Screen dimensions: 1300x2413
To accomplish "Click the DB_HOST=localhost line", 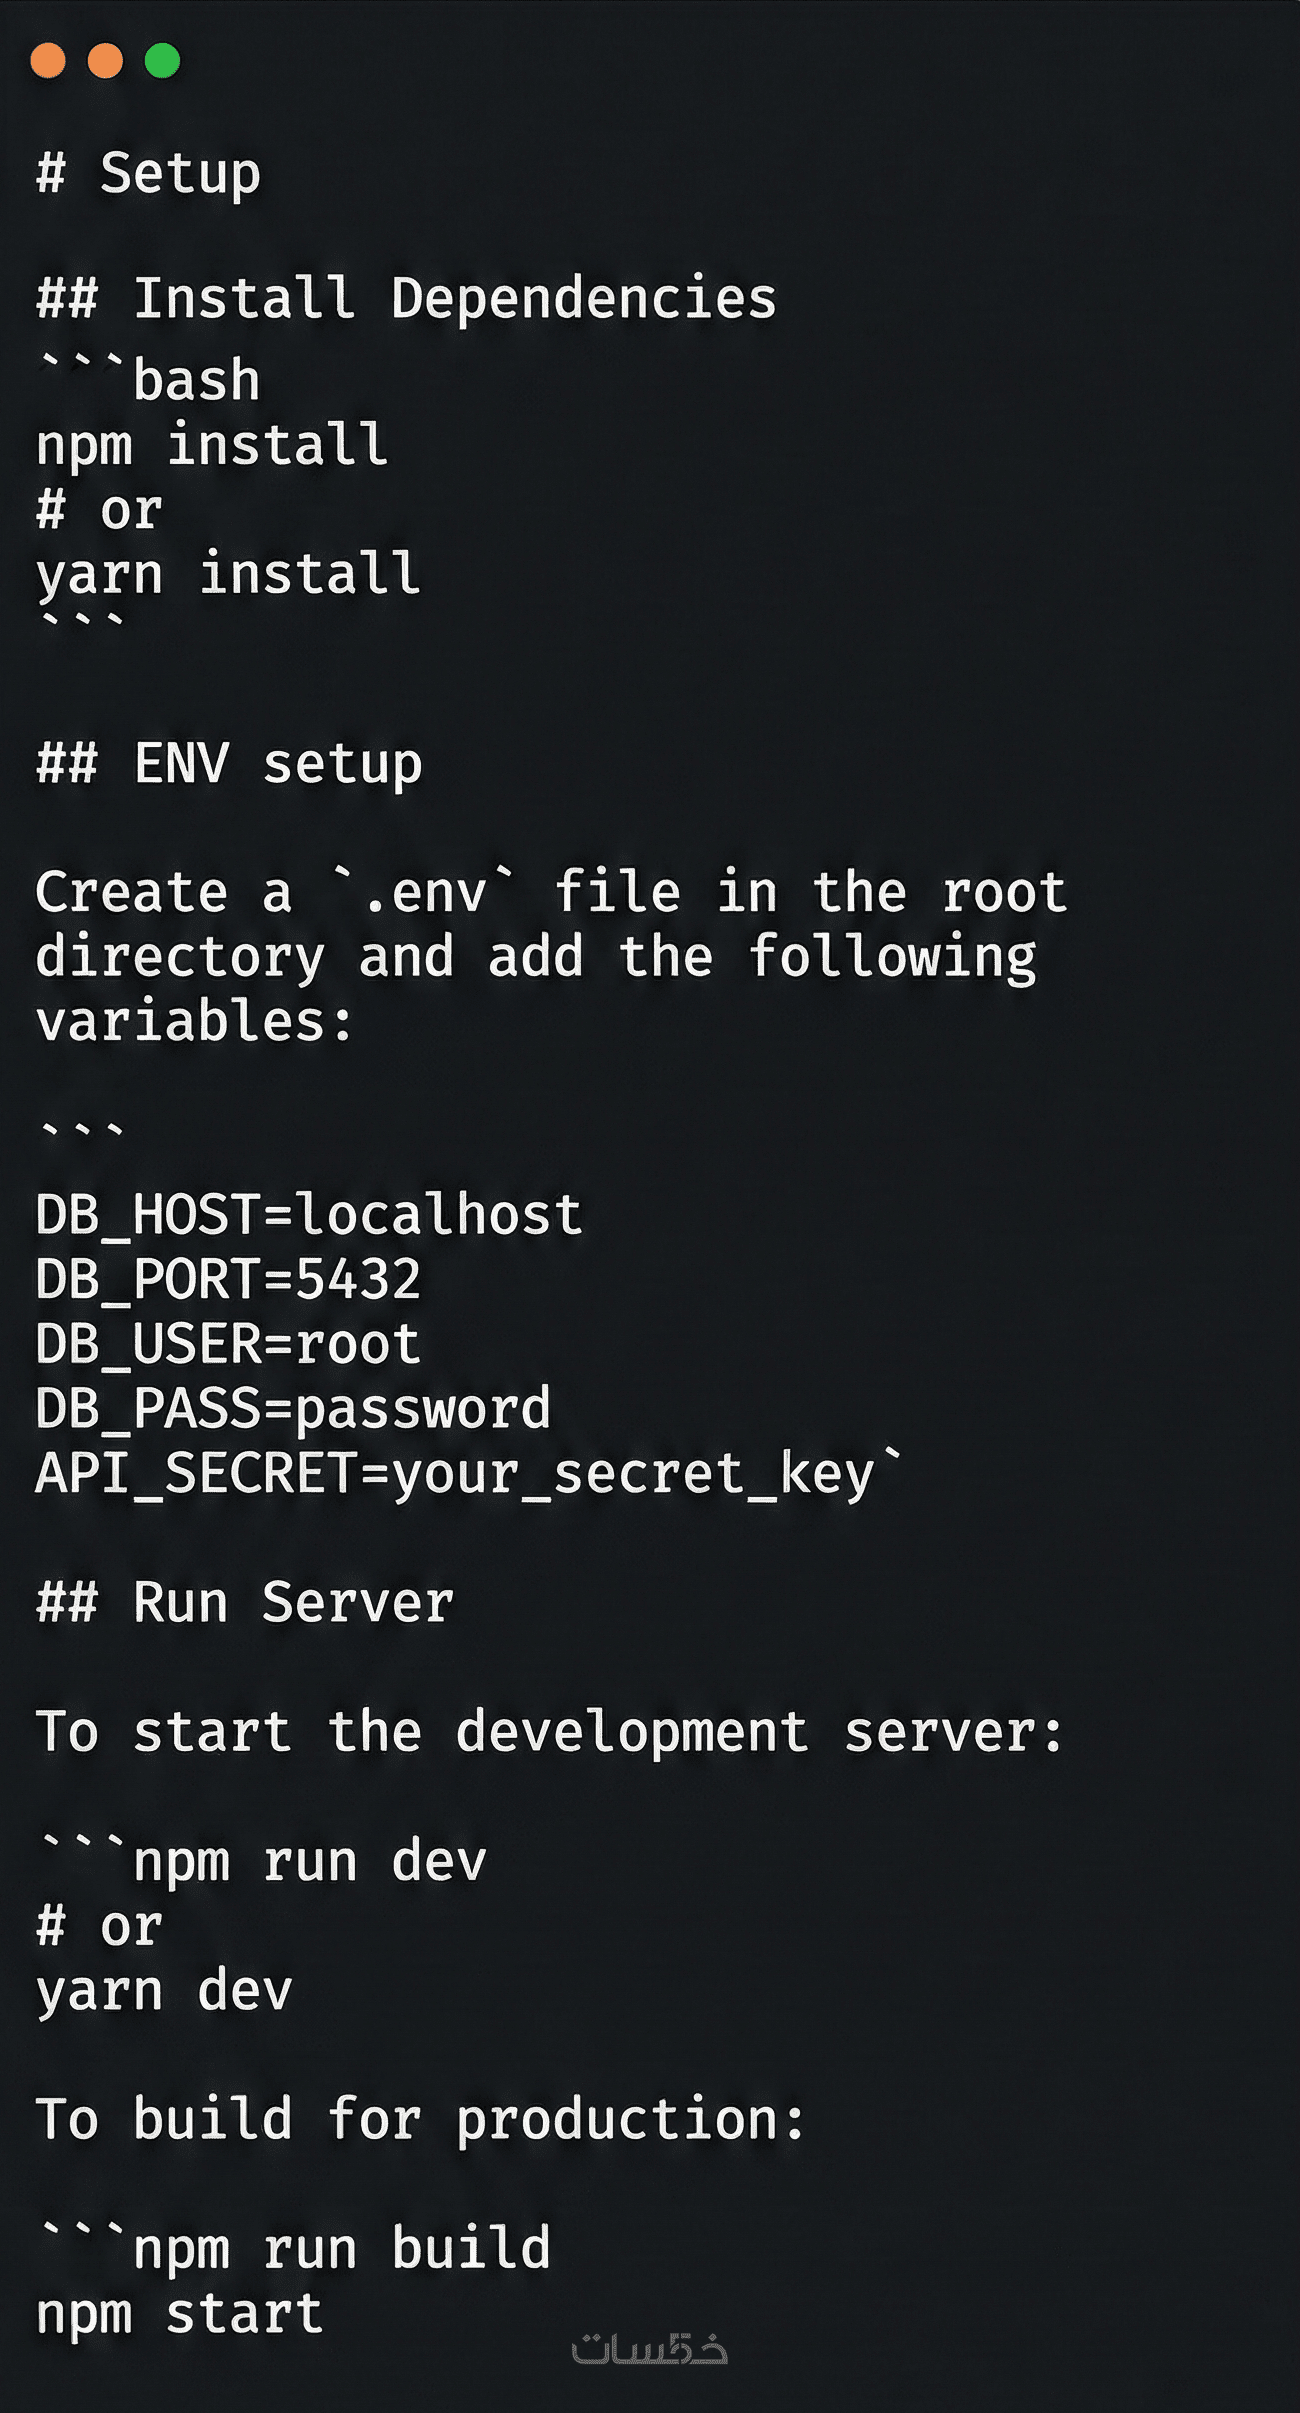I will pos(308,1214).
